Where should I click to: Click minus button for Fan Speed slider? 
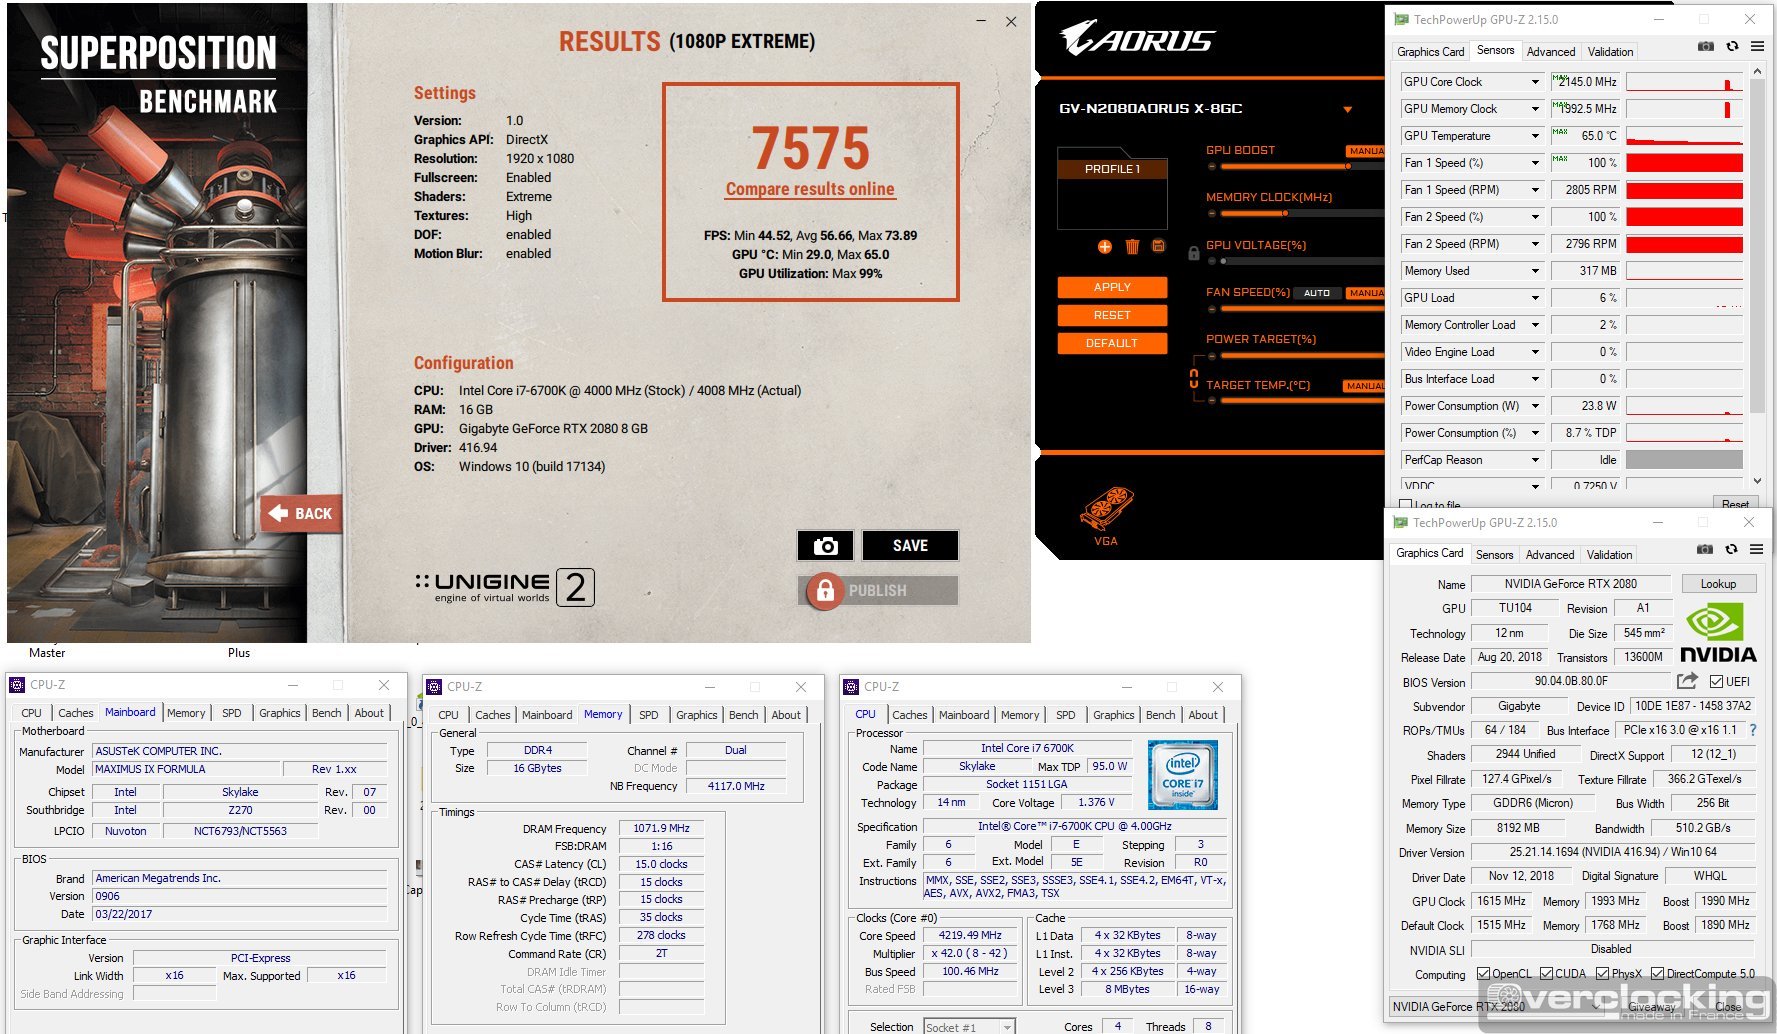1211,309
